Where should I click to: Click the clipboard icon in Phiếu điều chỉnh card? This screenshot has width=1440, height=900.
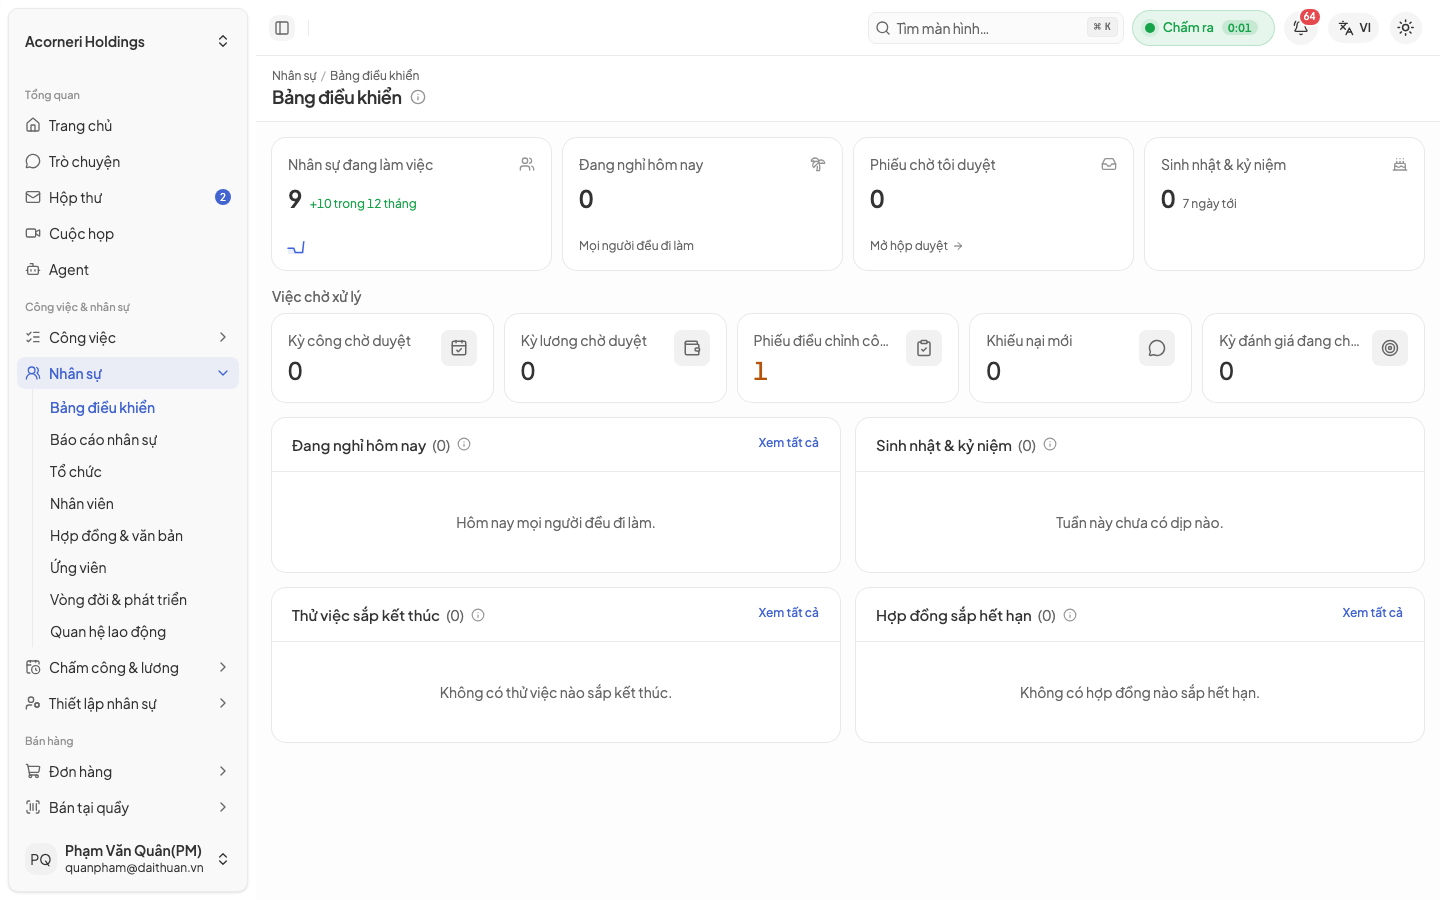point(924,348)
